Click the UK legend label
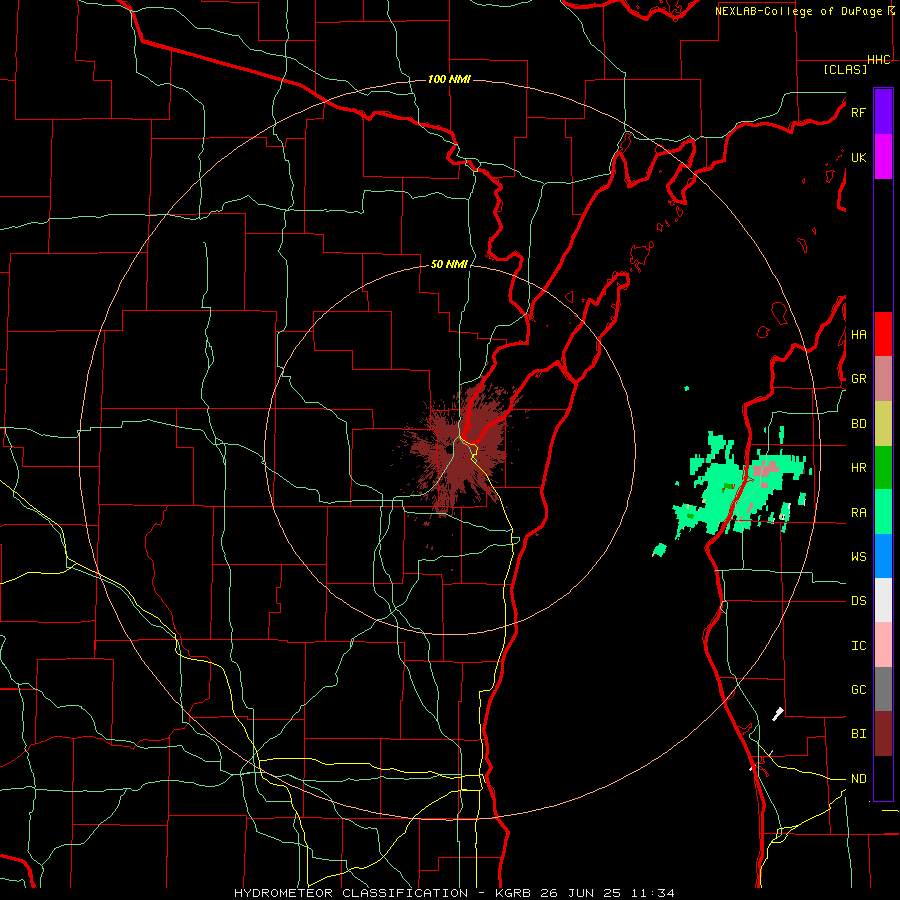900x900 pixels. [858, 157]
